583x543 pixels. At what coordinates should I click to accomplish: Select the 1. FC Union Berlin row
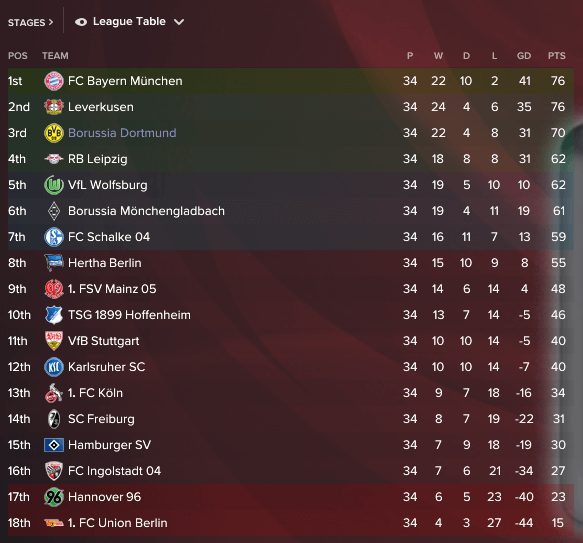[291, 523]
